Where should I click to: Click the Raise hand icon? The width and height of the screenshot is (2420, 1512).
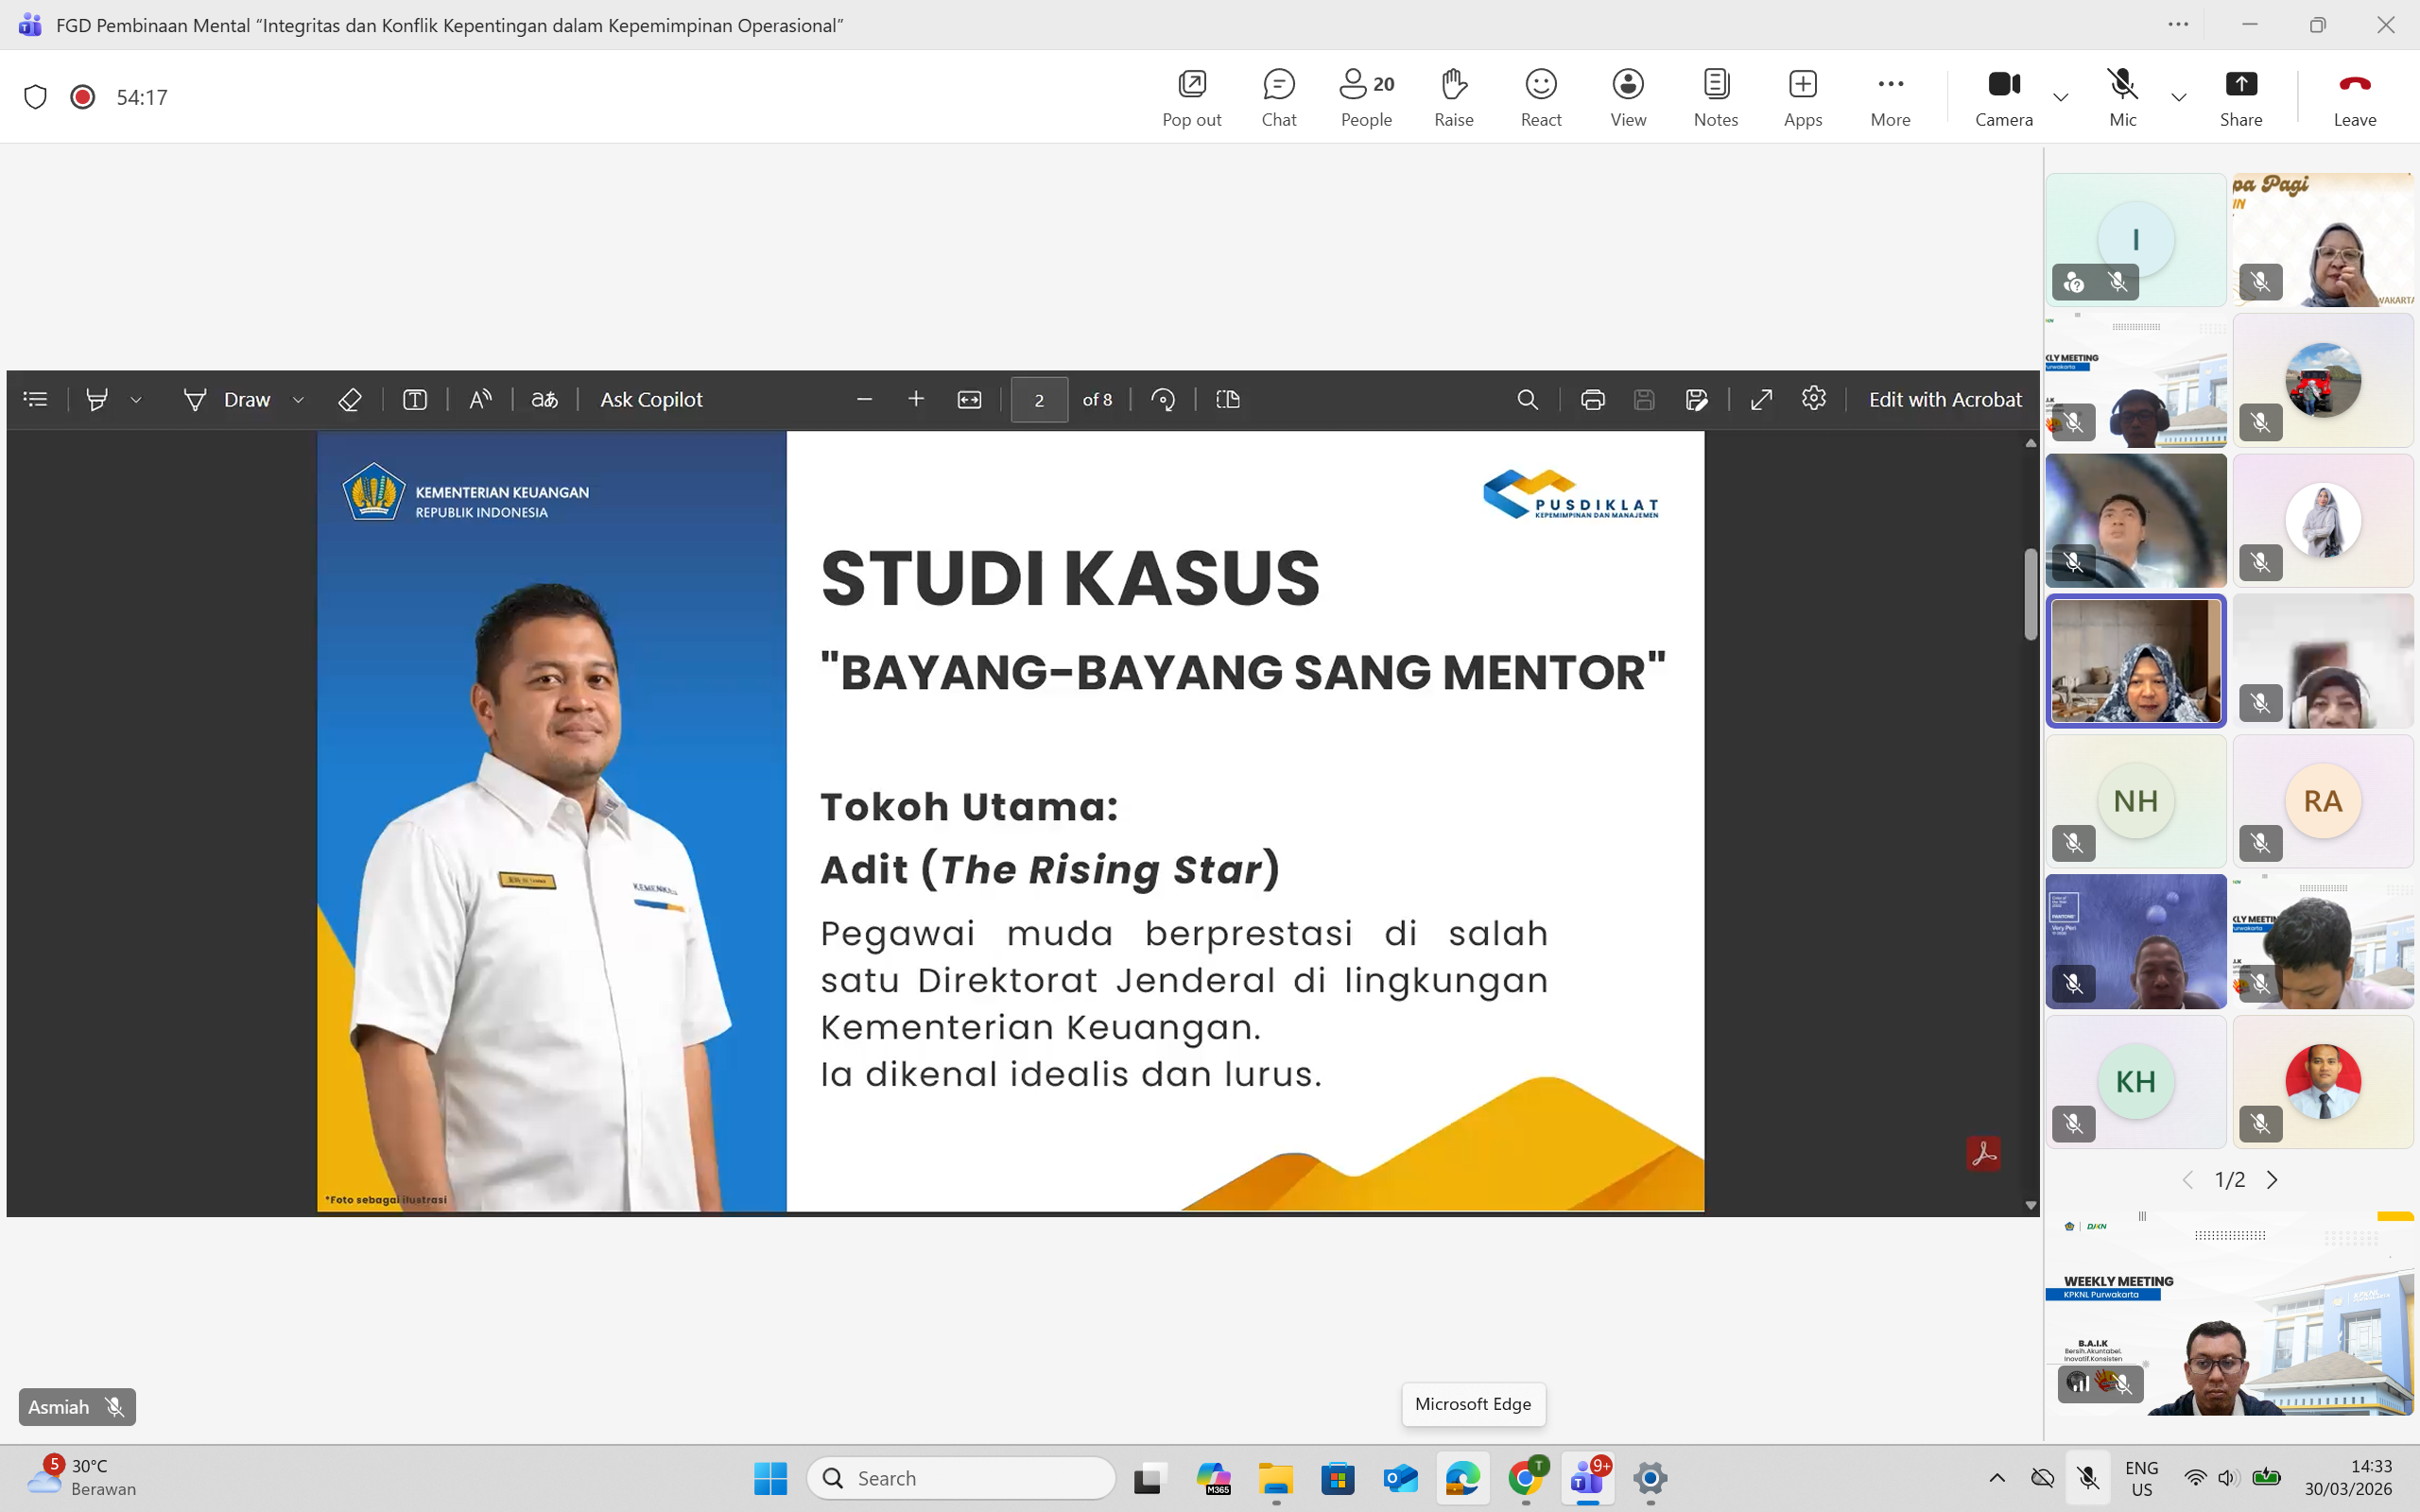pyautogui.click(x=1453, y=85)
